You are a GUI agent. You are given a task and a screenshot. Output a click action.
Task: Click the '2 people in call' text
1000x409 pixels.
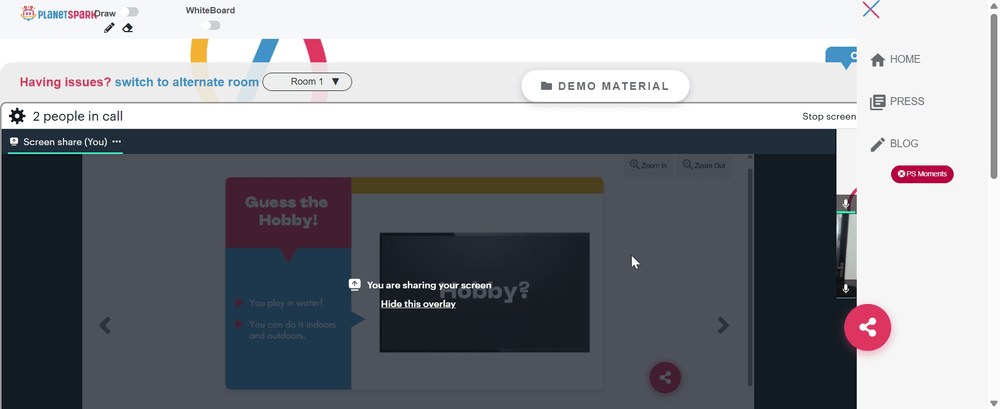(x=78, y=116)
